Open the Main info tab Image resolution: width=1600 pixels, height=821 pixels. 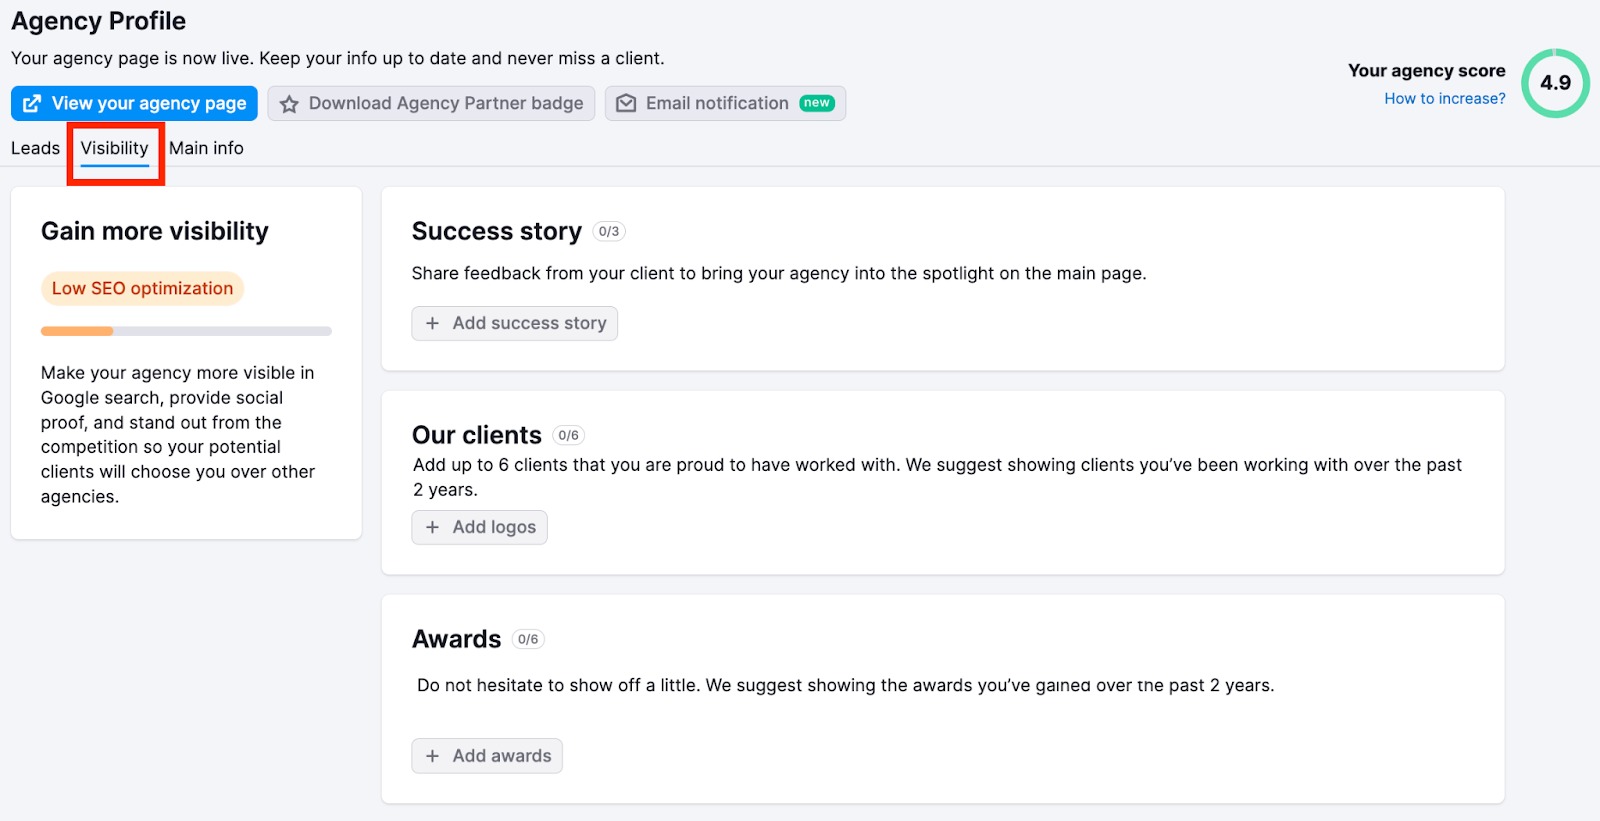pyautogui.click(x=206, y=148)
